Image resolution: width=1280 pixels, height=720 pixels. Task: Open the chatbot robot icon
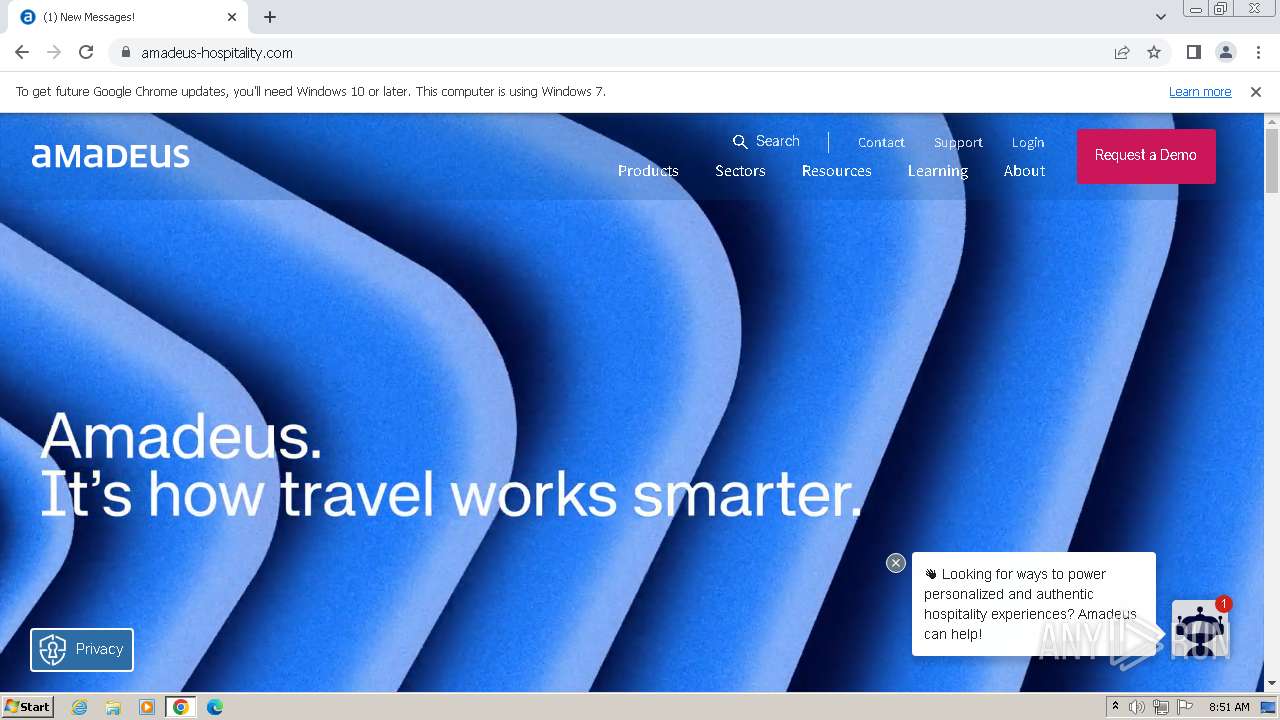click(x=1199, y=628)
